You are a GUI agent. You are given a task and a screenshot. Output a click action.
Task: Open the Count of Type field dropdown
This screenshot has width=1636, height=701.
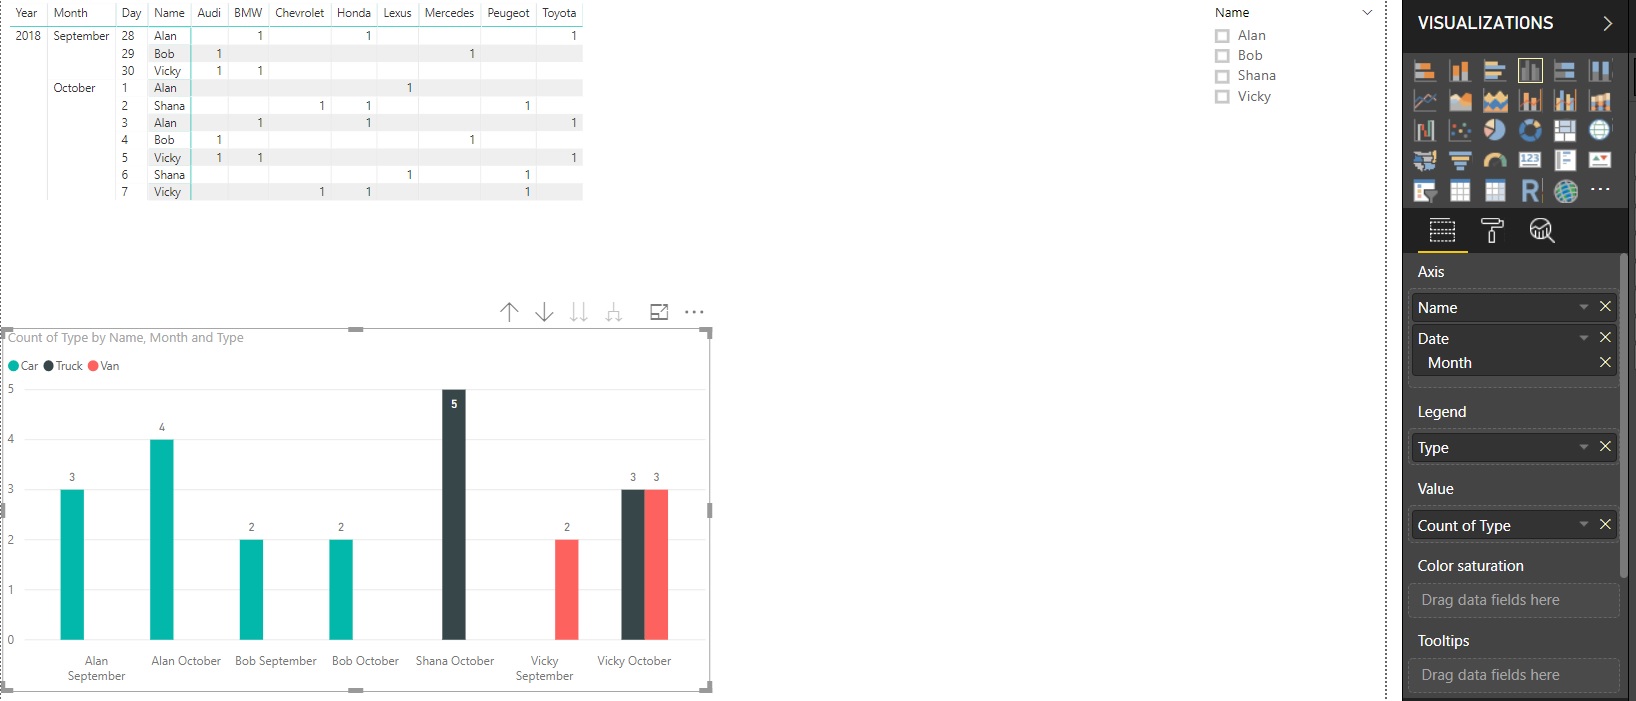click(1584, 525)
